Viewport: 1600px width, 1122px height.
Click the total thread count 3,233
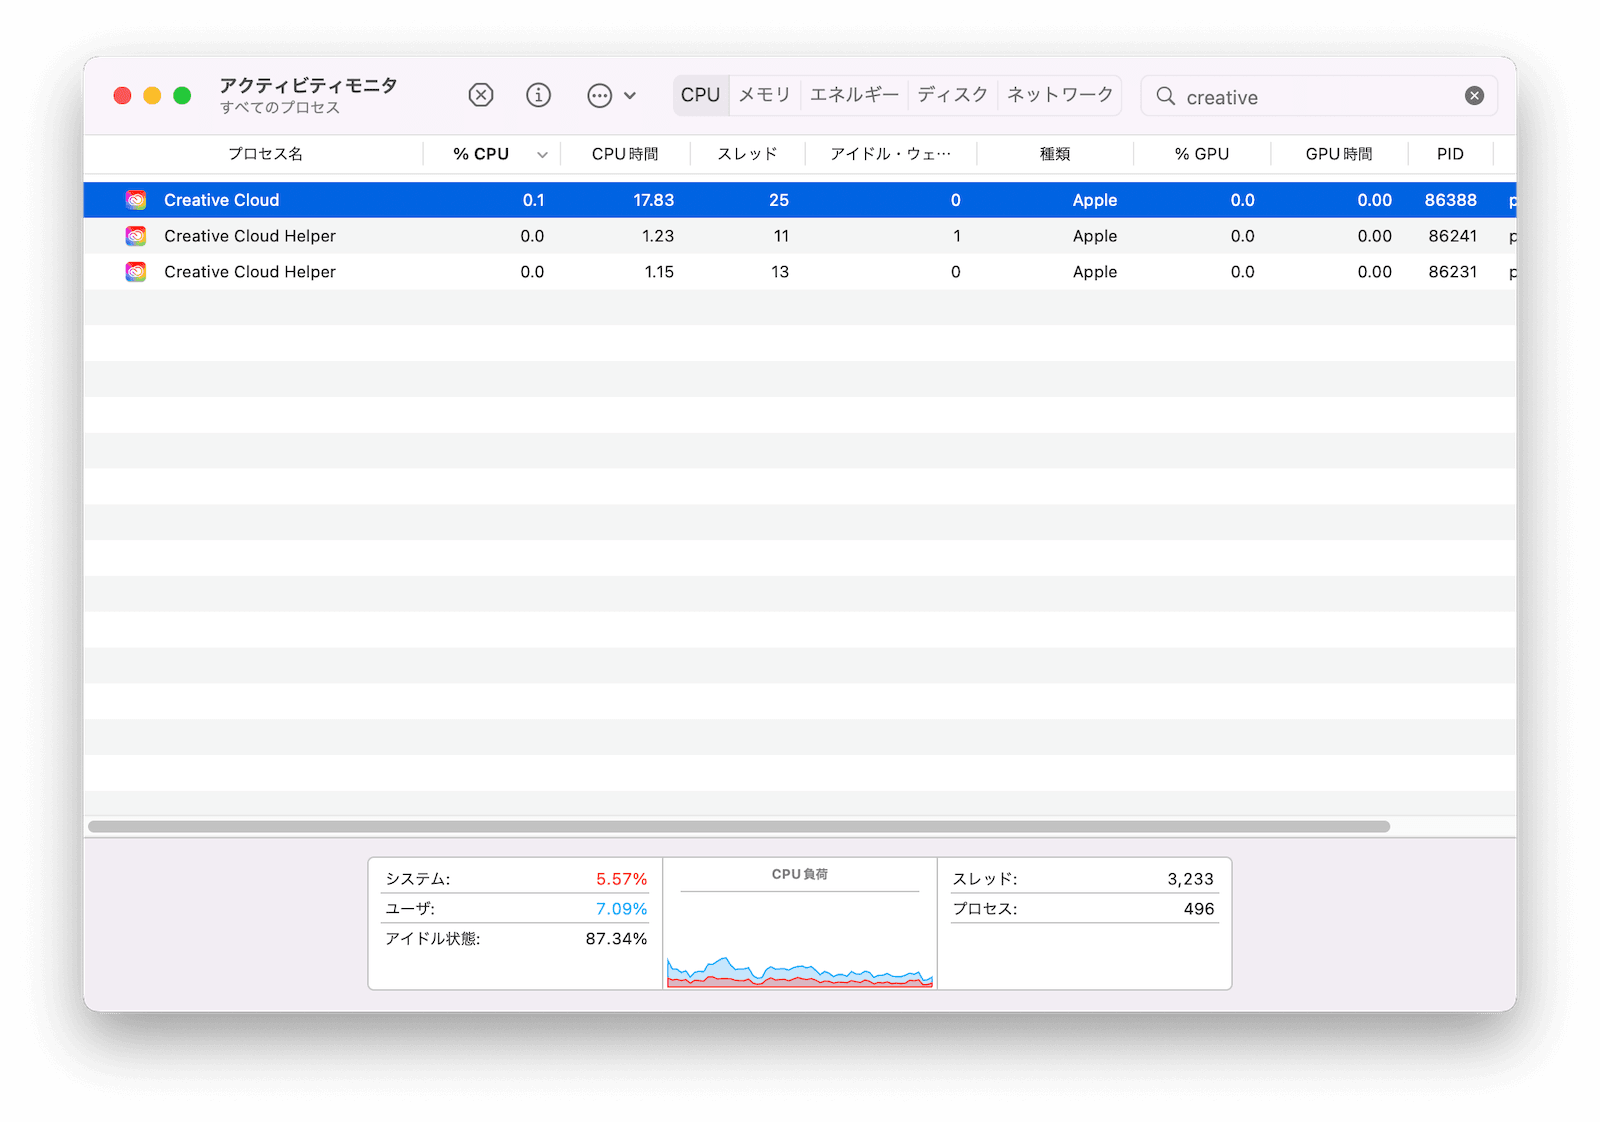click(1190, 879)
